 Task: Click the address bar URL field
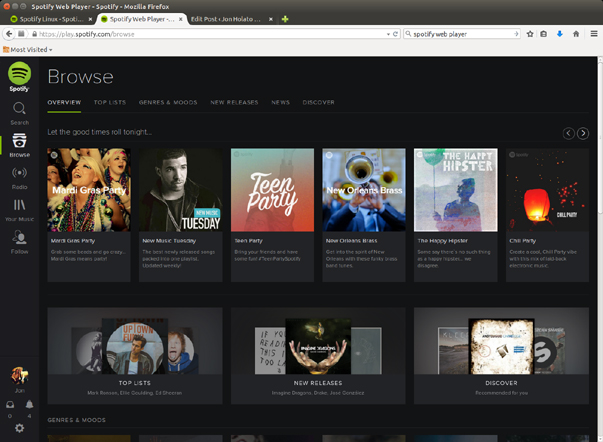click(212, 34)
